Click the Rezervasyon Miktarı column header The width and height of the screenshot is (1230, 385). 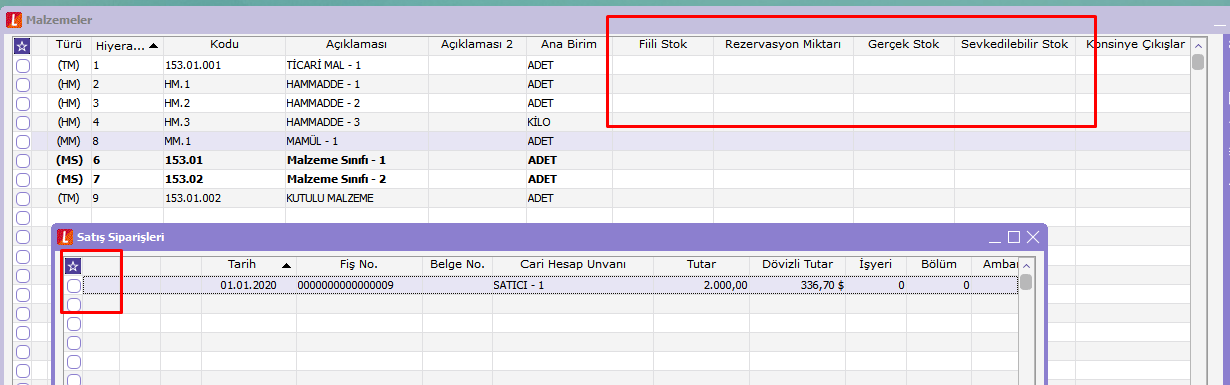tap(783, 45)
